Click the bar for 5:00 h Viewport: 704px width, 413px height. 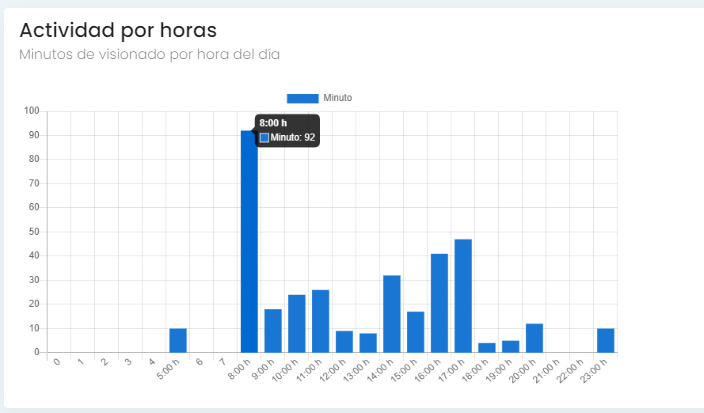click(178, 340)
